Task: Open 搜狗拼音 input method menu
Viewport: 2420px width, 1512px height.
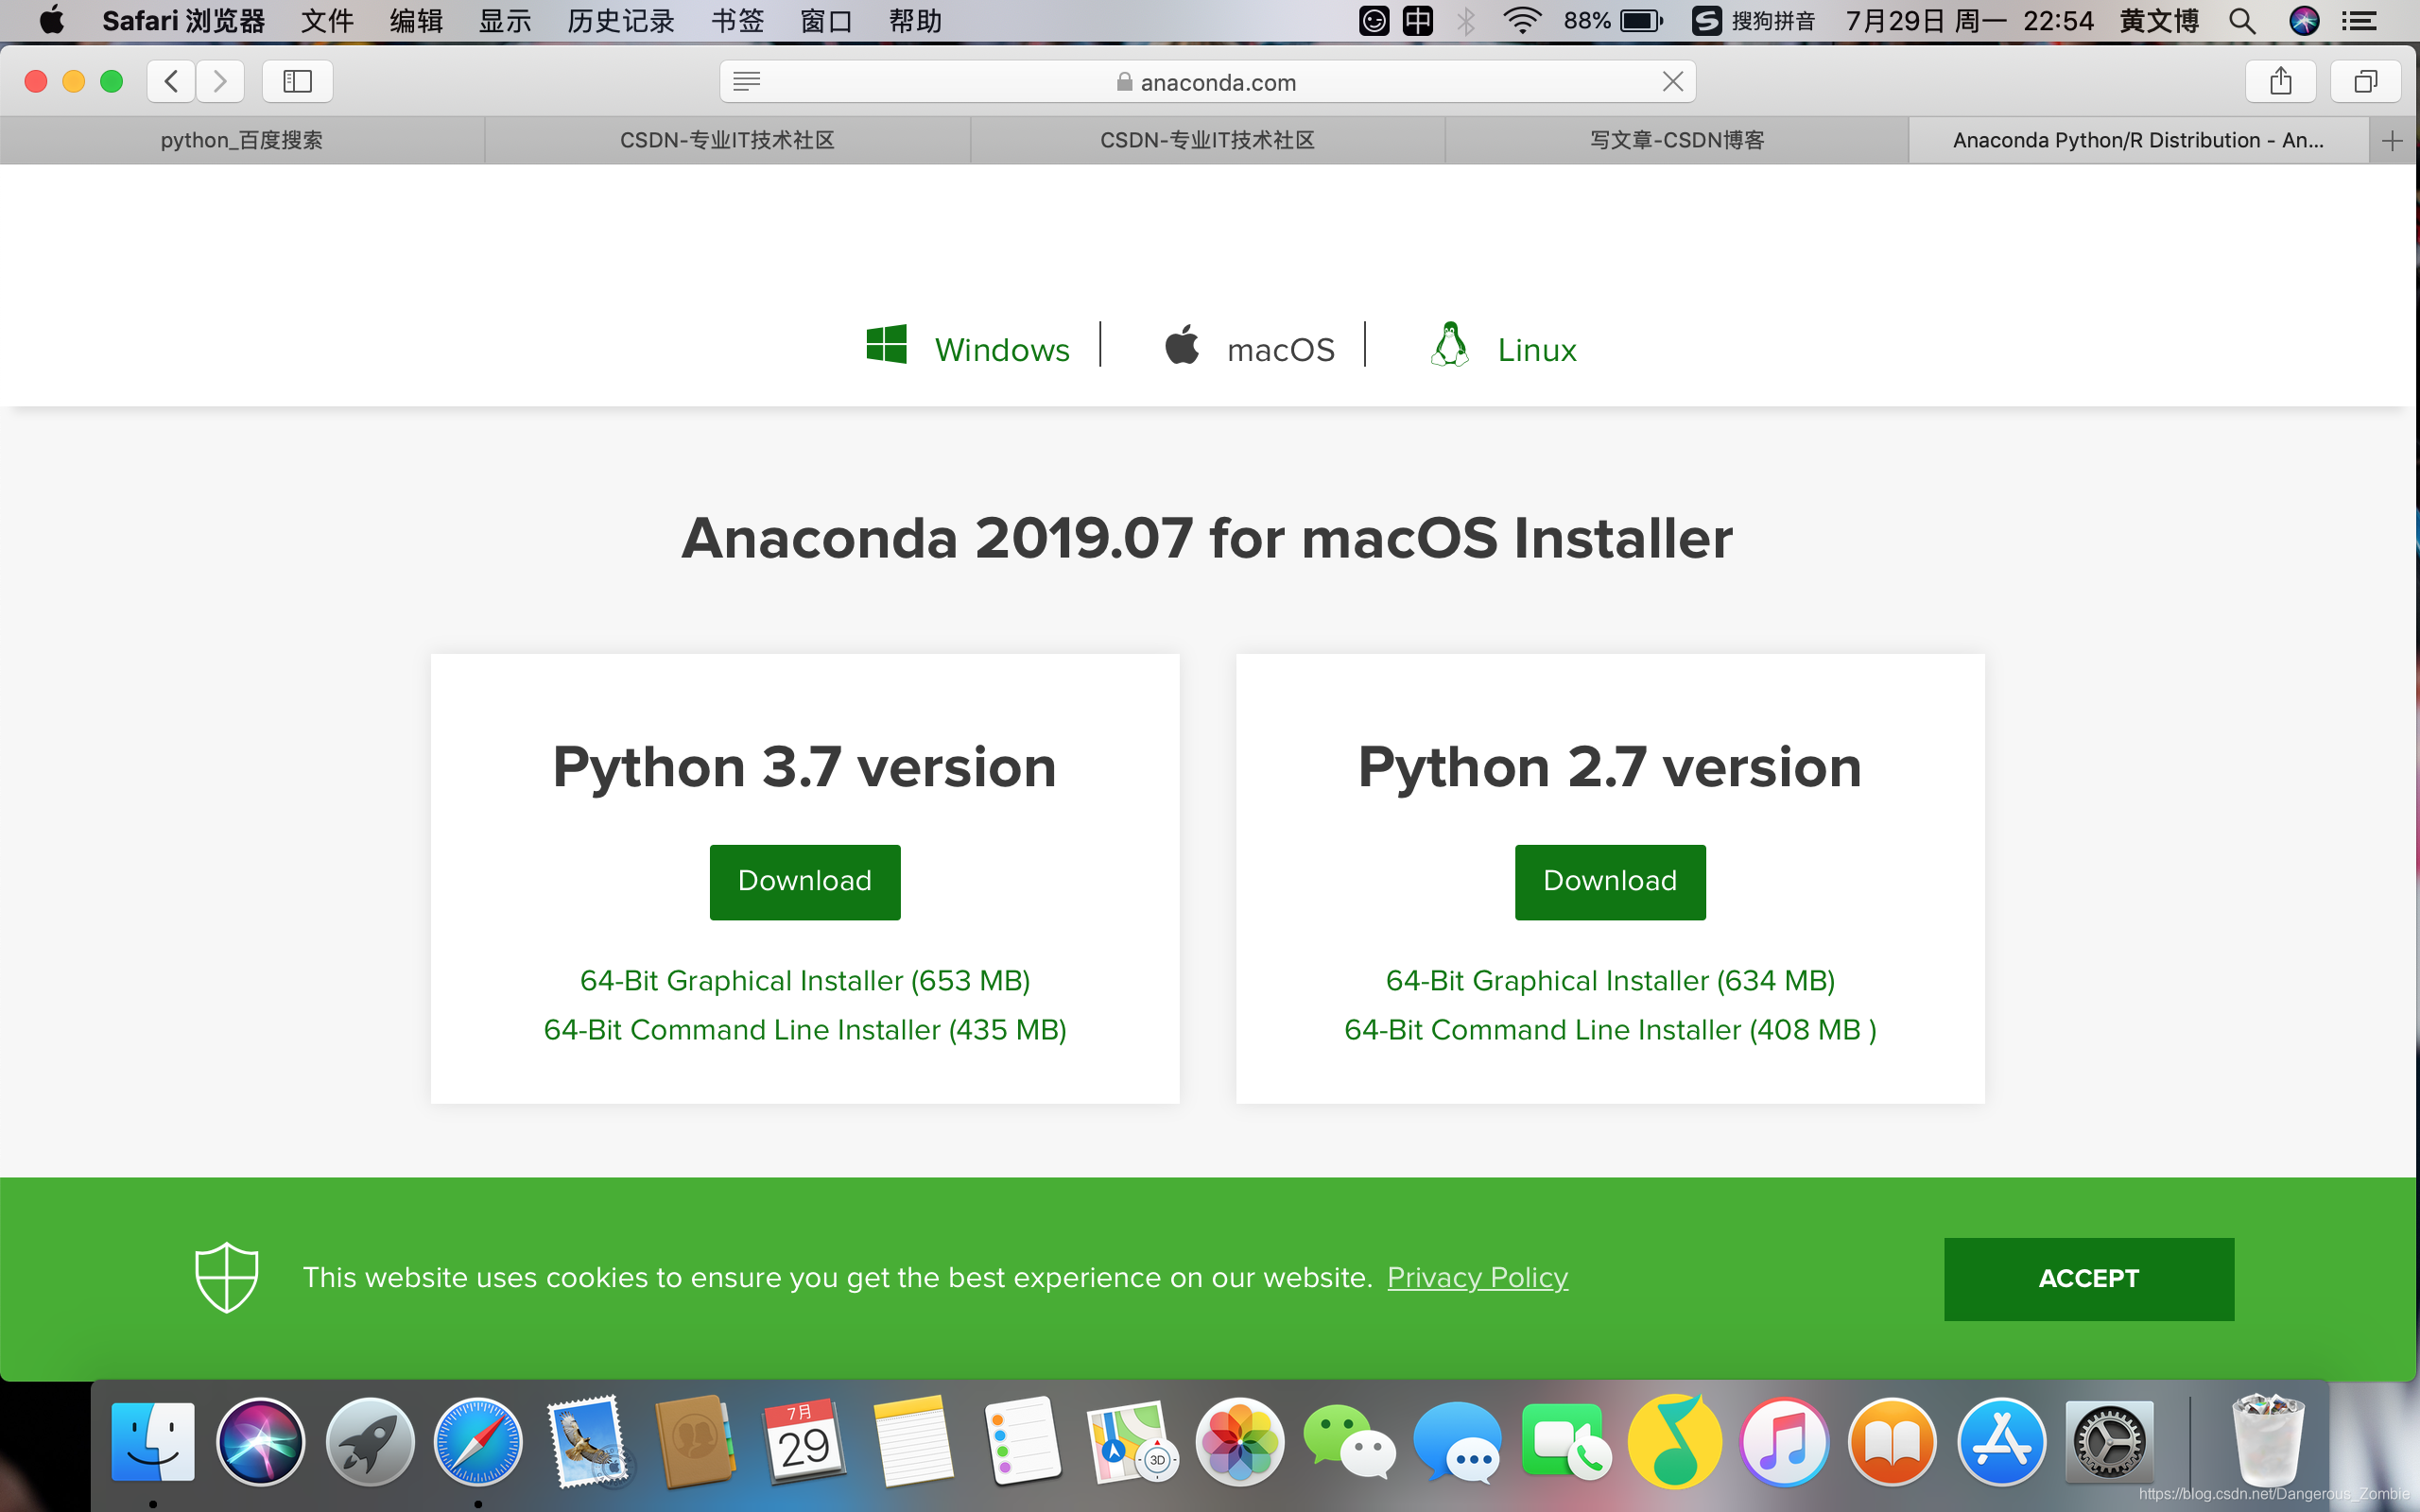Action: 1754,20
